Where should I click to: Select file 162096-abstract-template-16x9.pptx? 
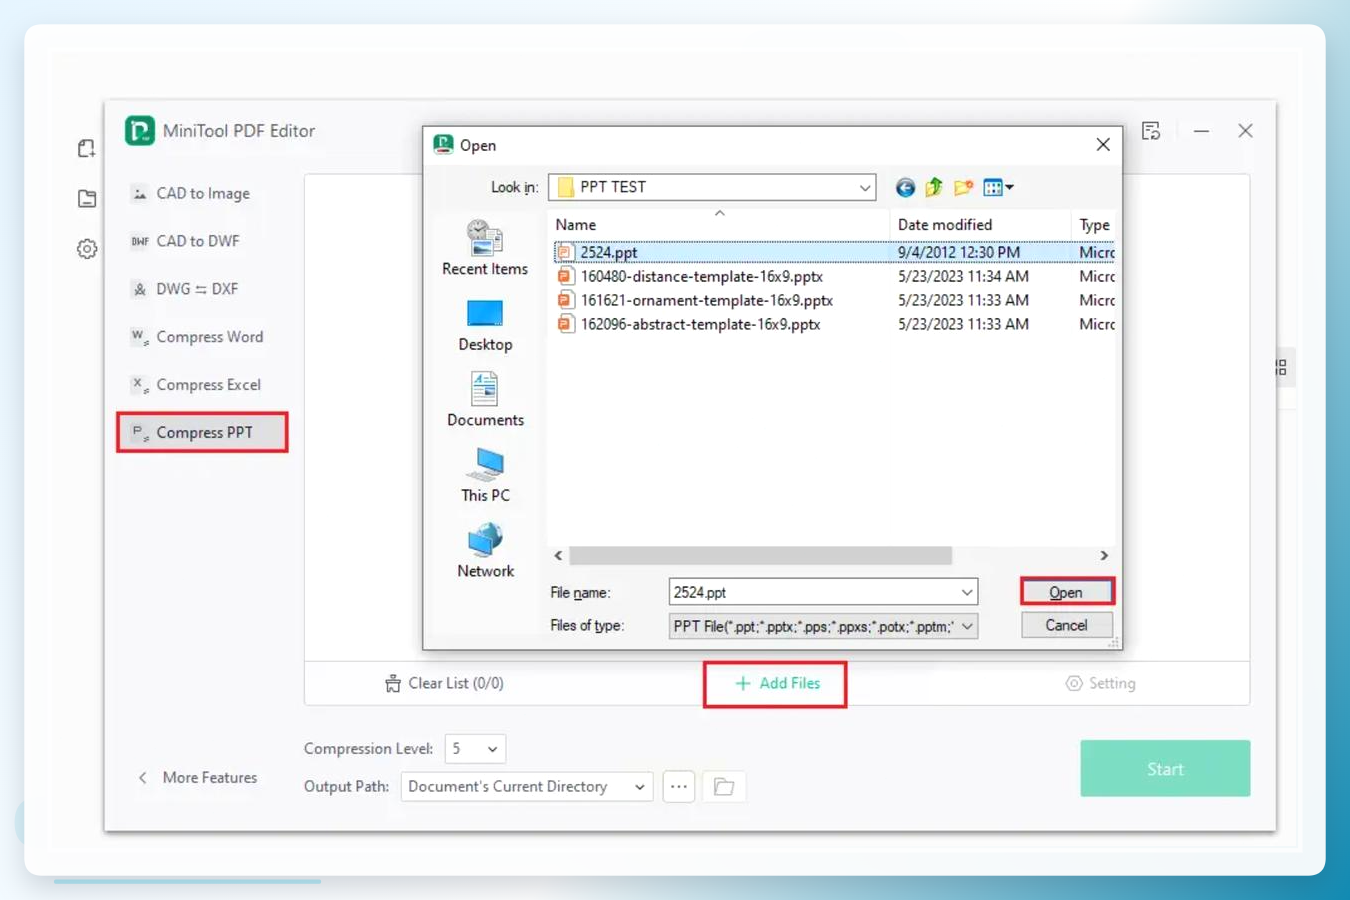pos(700,324)
